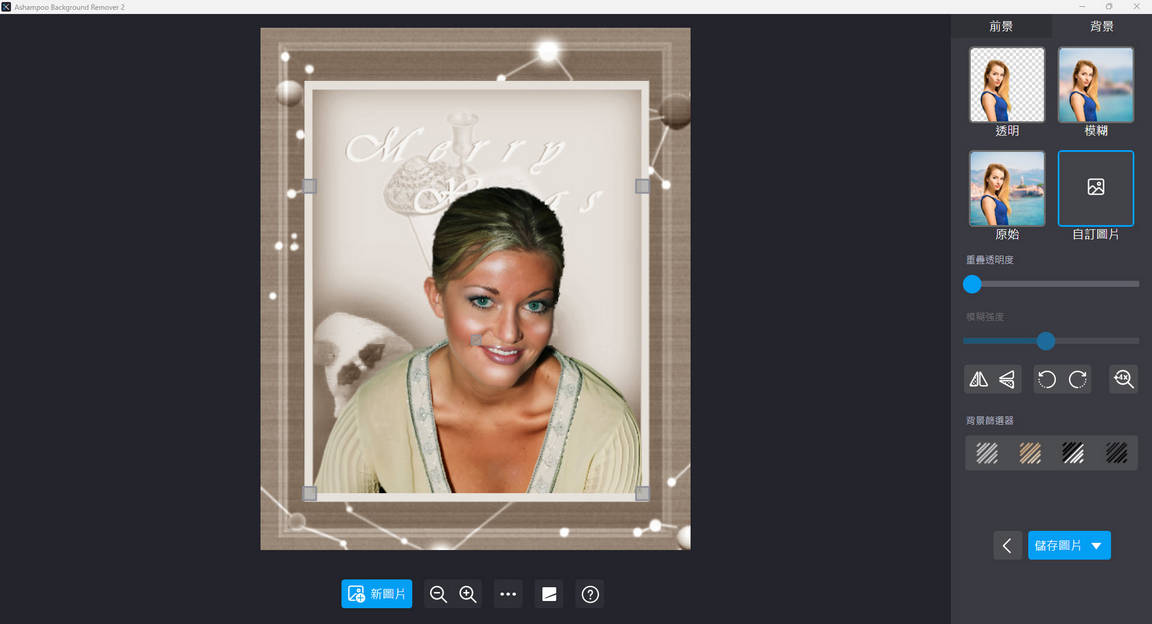Click the bottom-right resize handle of the photo
Image resolution: width=1152 pixels, height=624 pixels.
[x=642, y=494]
